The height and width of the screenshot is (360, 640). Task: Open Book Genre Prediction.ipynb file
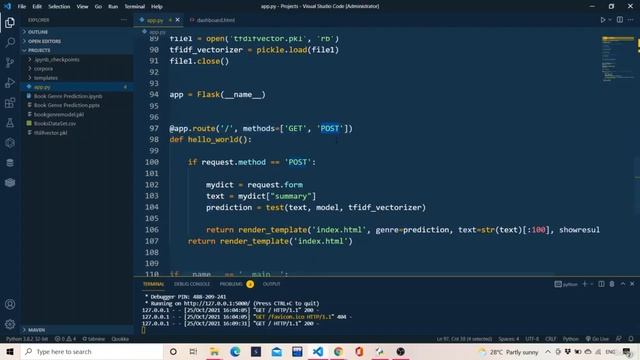[x=77, y=96]
